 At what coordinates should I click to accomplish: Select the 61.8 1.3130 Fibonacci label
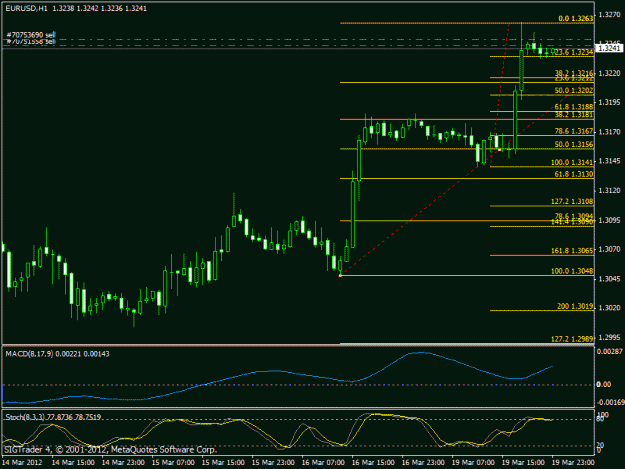(x=574, y=174)
